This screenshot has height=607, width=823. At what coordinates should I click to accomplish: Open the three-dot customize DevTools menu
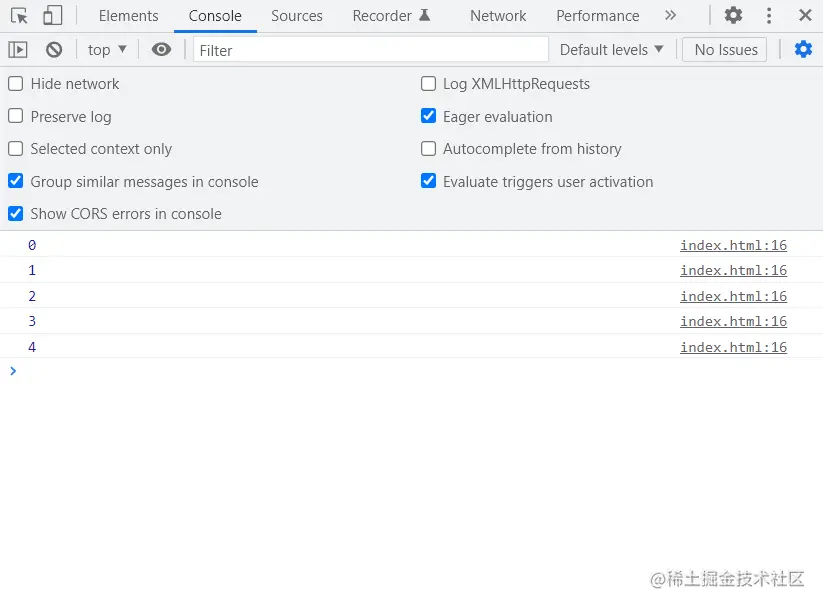tap(769, 16)
